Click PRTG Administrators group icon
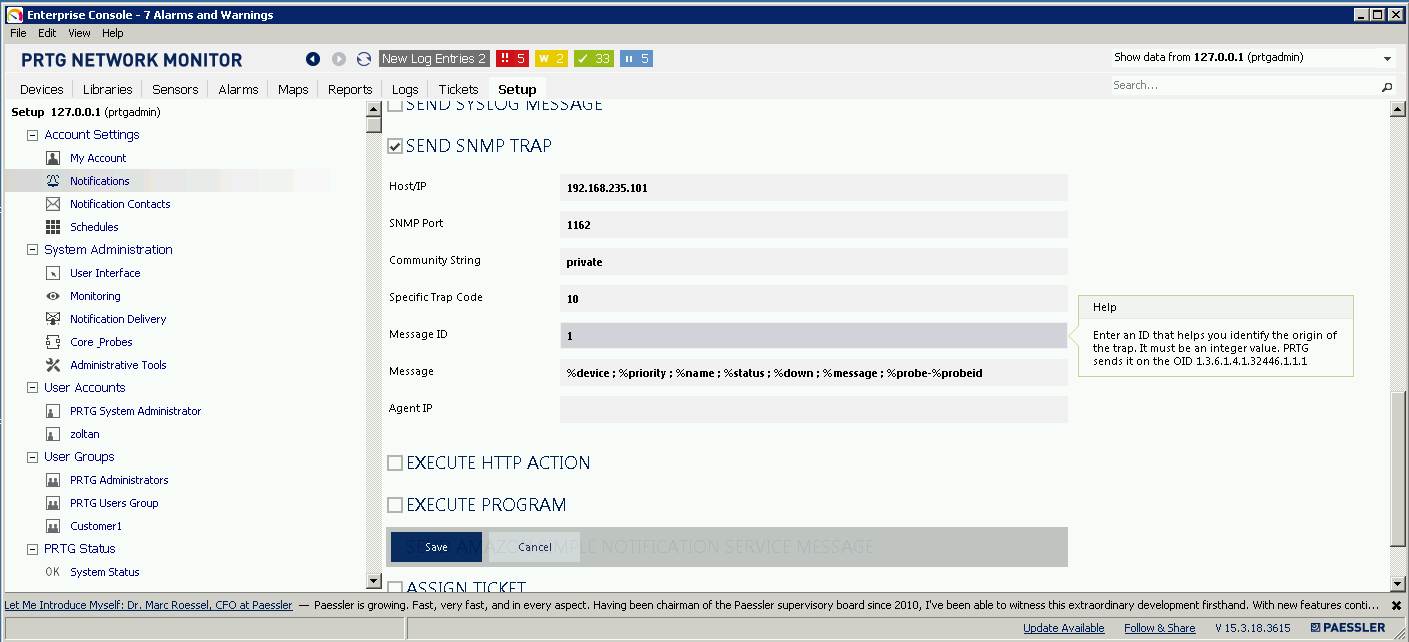The width and height of the screenshot is (1409, 642). tap(53, 480)
